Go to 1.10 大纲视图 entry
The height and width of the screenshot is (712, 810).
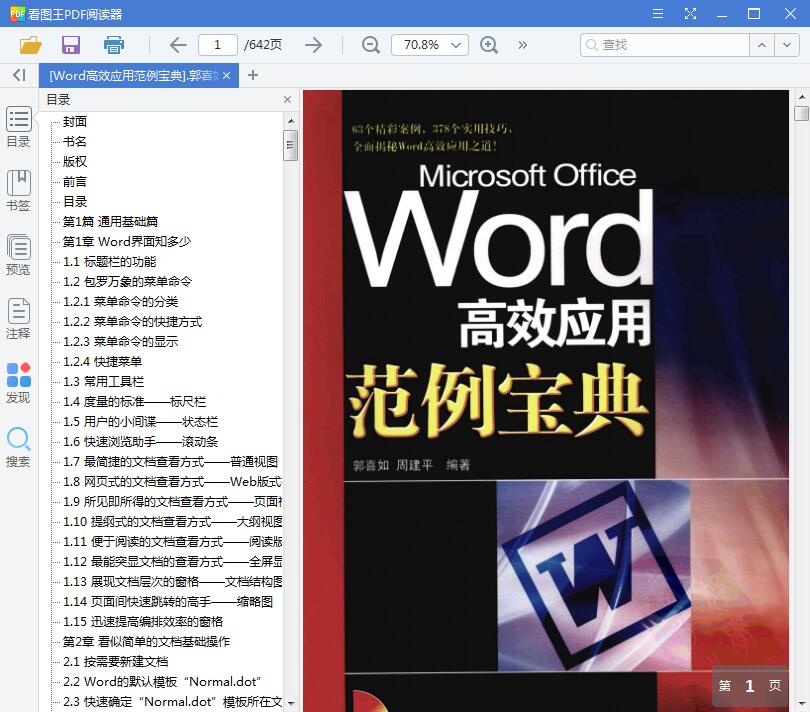pyautogui.click(x=172, y=522)
